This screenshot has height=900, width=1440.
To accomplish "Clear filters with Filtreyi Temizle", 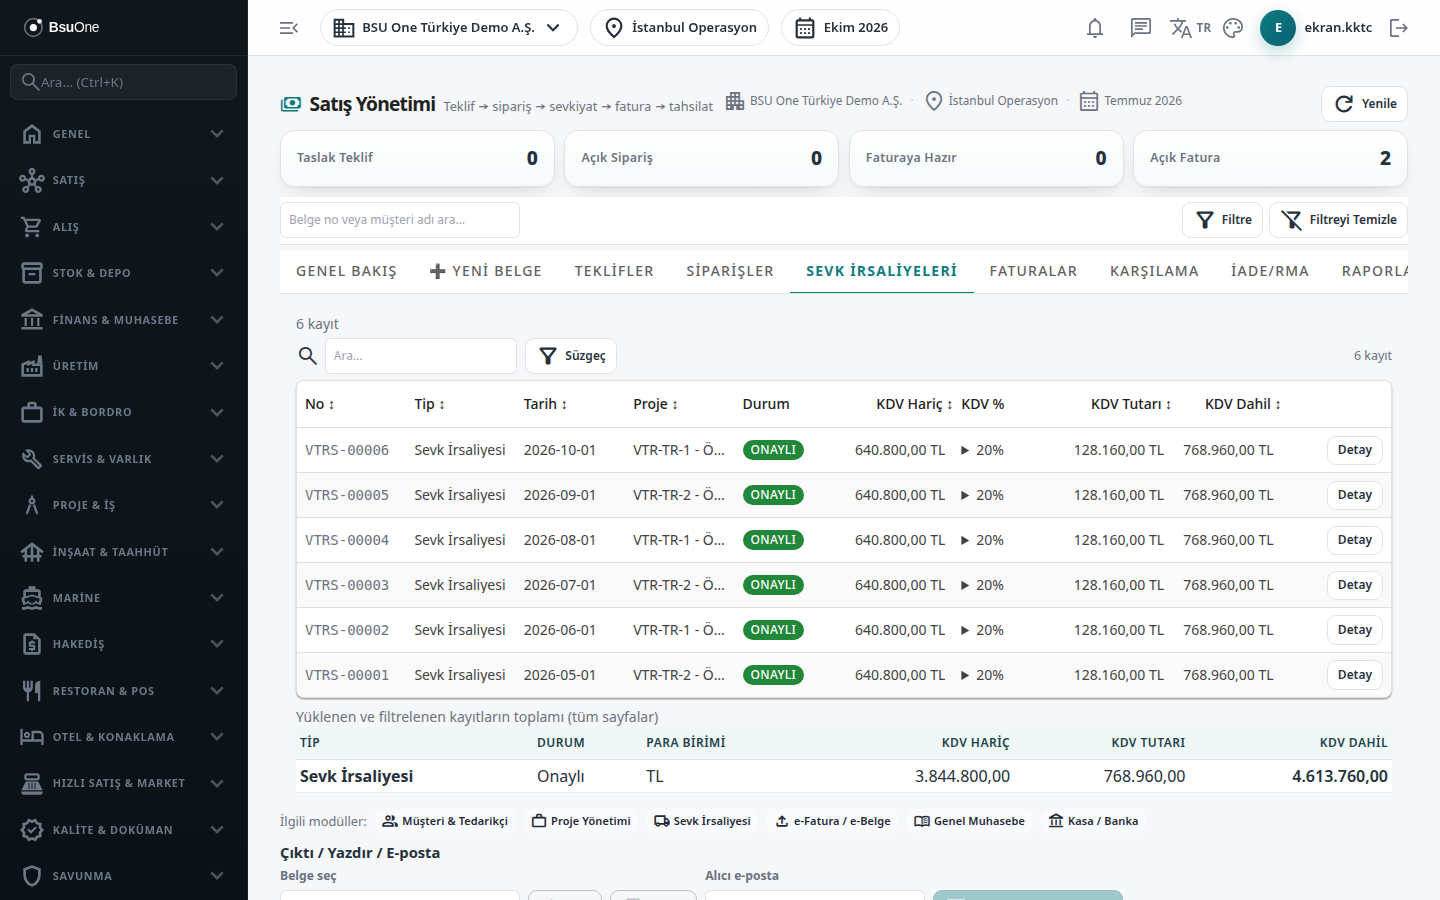I will point(1338,220).
